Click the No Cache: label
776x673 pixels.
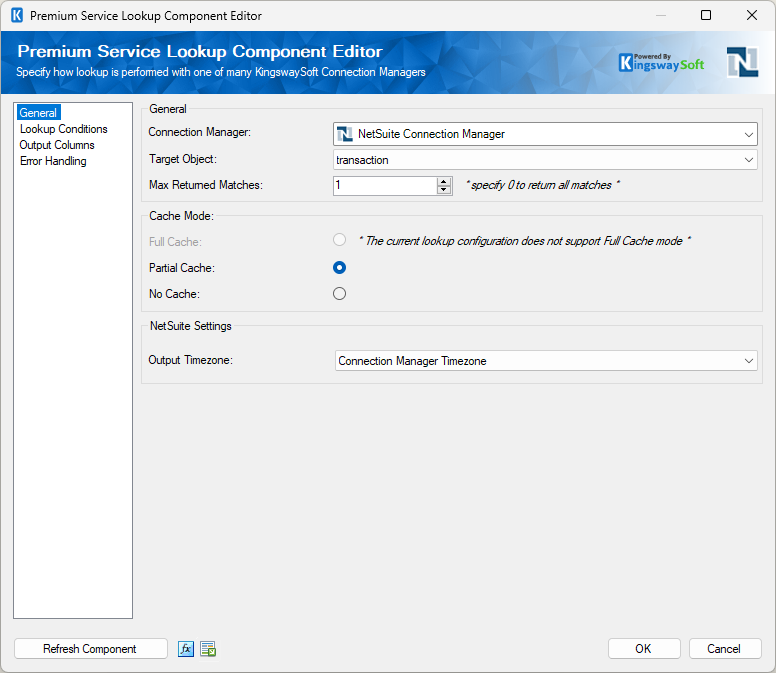174,293
